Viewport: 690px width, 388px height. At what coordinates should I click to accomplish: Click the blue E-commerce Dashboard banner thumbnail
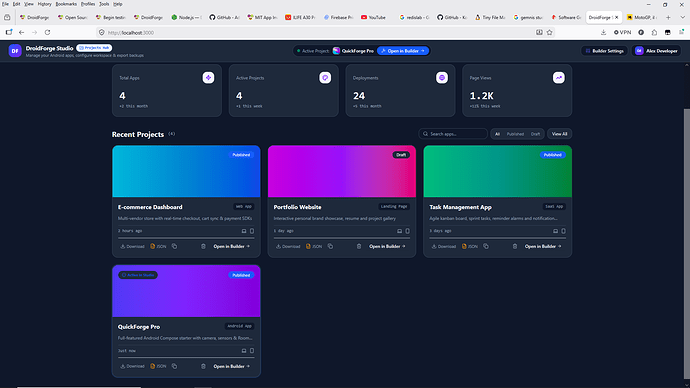pyautogui.click(x=186, y=171)
